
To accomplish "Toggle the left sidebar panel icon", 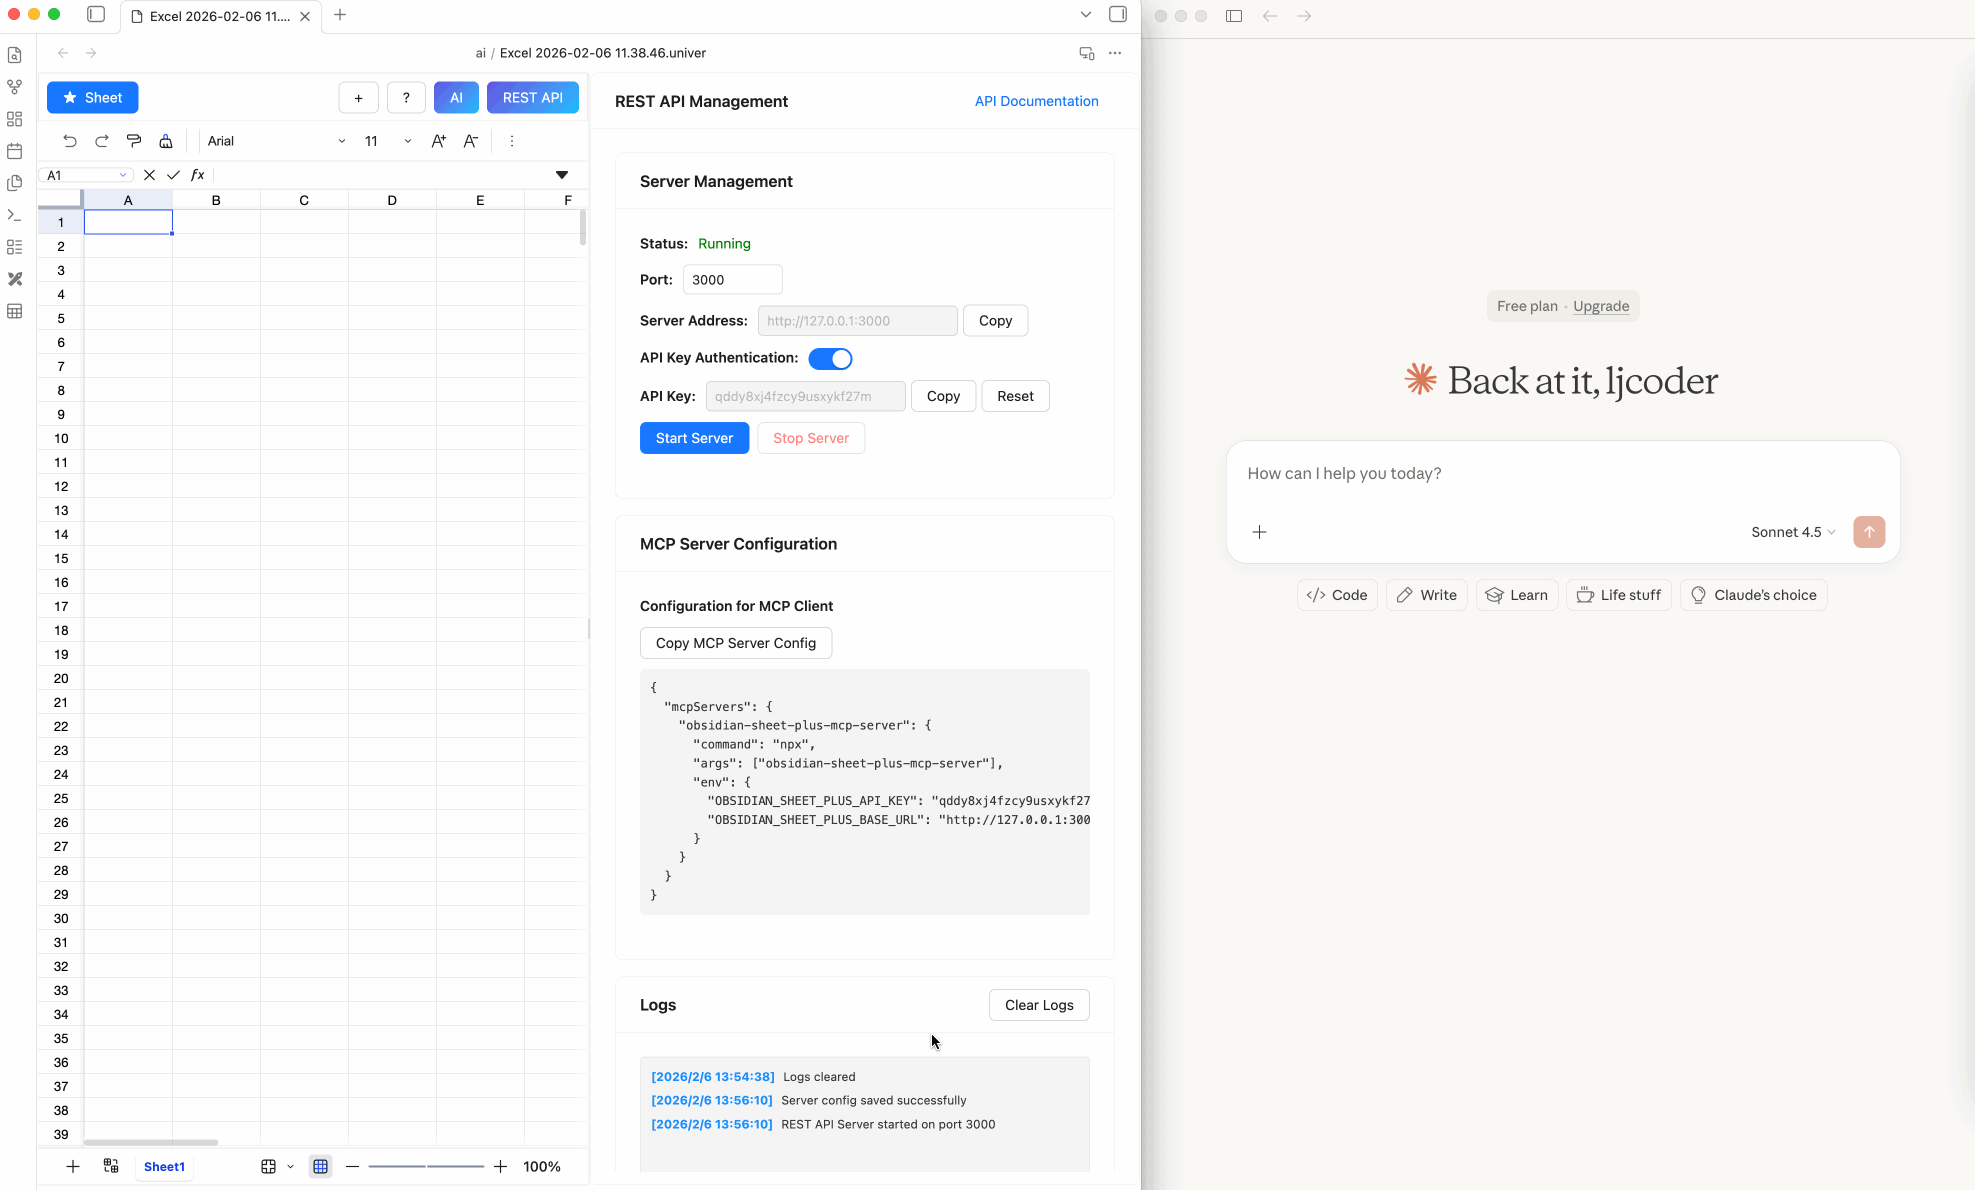I will [96, 15].
